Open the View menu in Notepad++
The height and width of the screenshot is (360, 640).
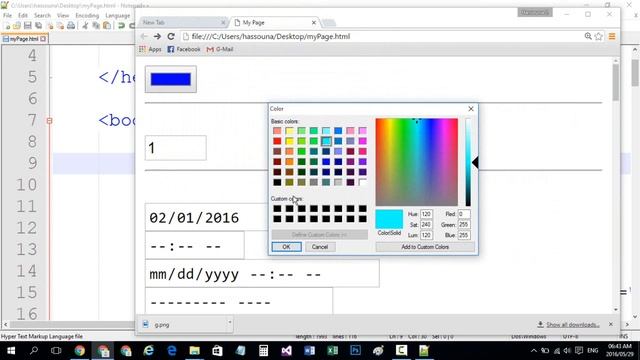(x=63, y=16)
